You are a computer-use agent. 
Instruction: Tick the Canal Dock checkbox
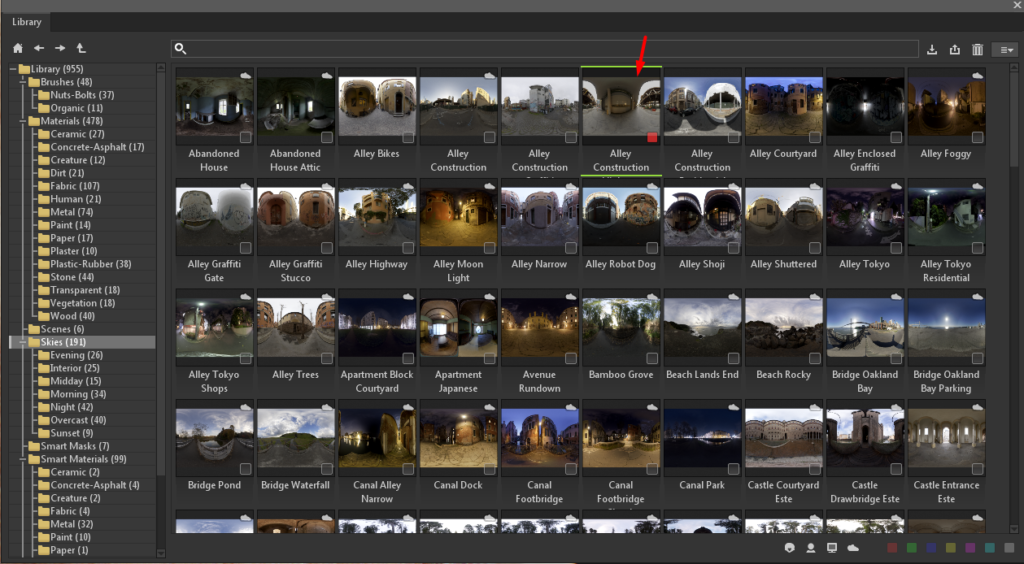(x=489, y=469)
